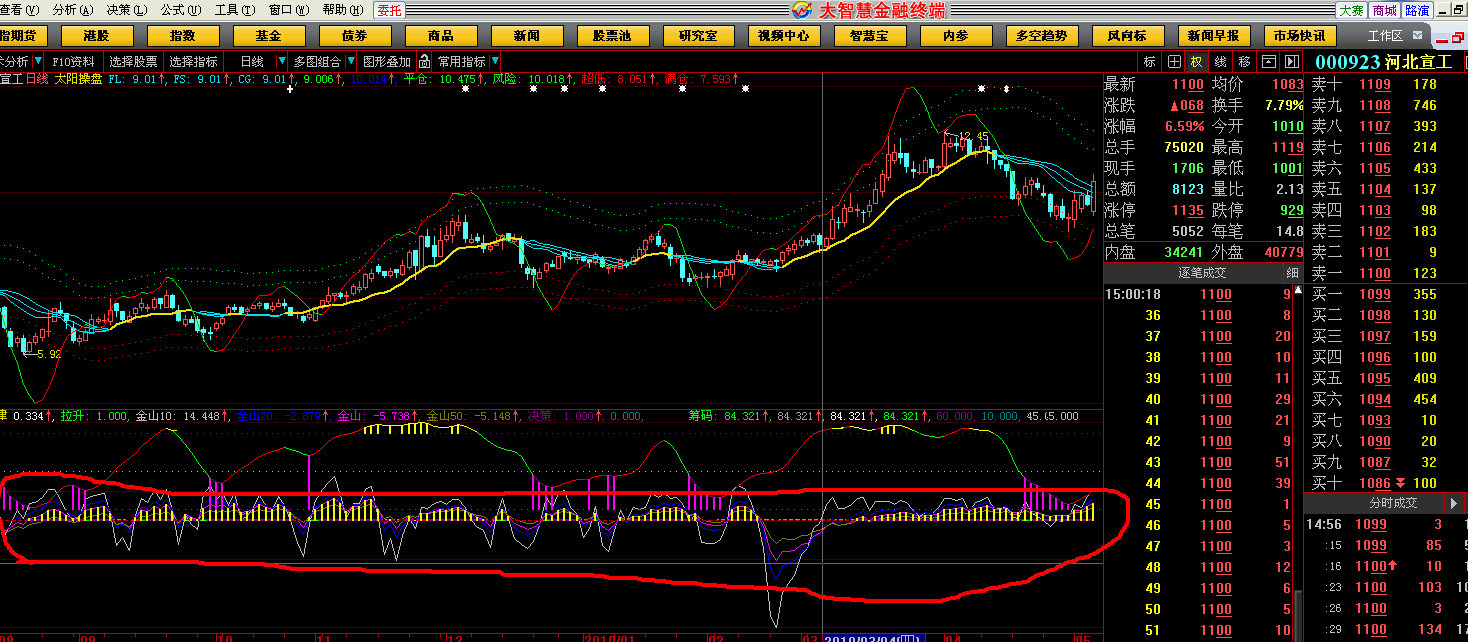Screen dimensions: 1468x642
Task: Click the 大智慧 logo icon in title bar
Action: [x=802, y=10]
